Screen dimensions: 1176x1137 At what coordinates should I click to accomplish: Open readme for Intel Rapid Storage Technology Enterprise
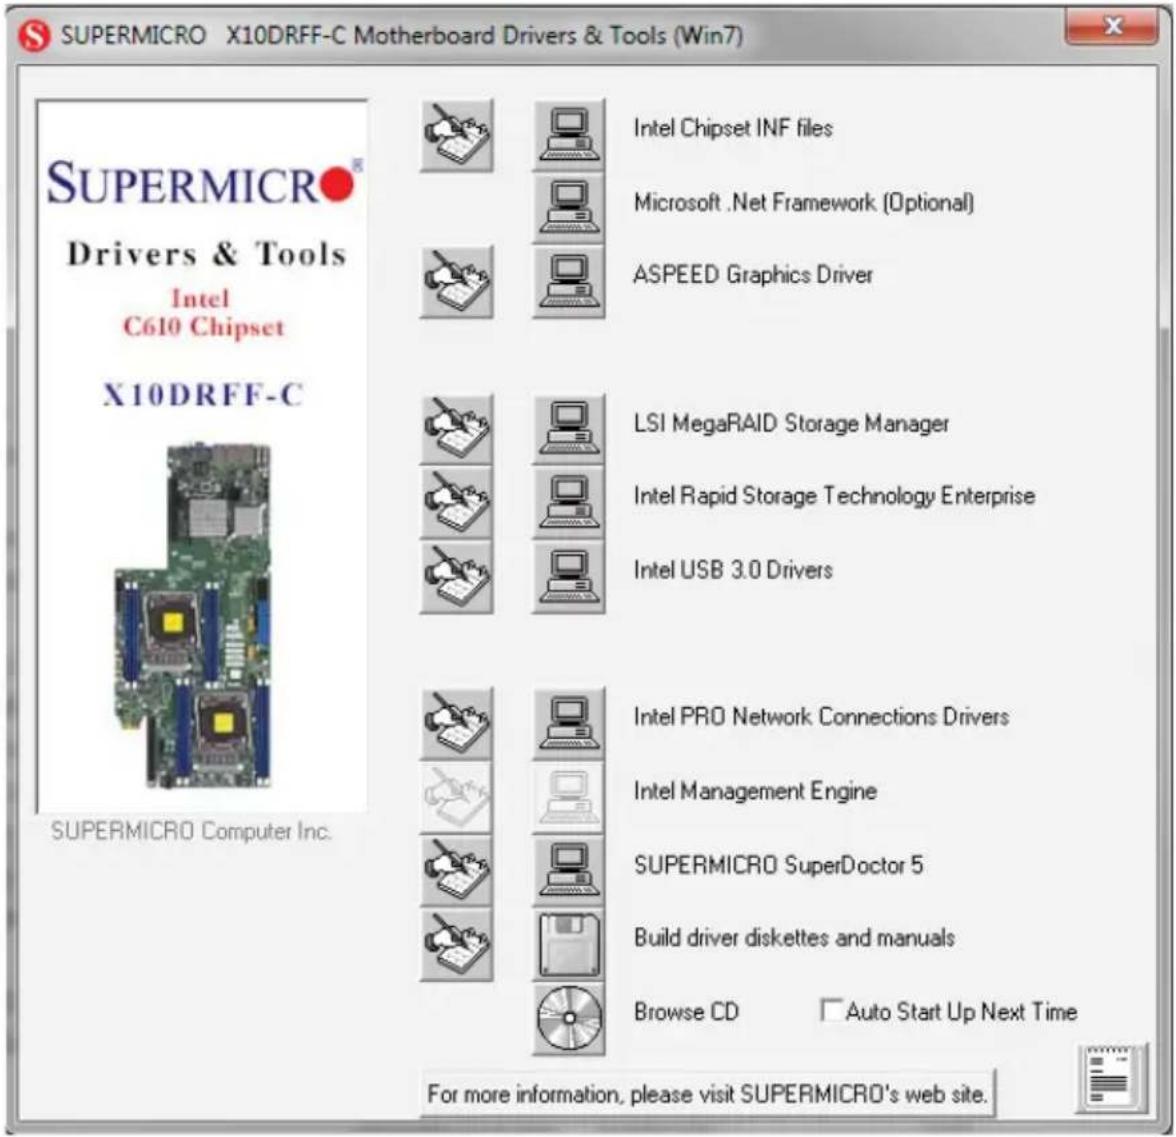(457, 502)
